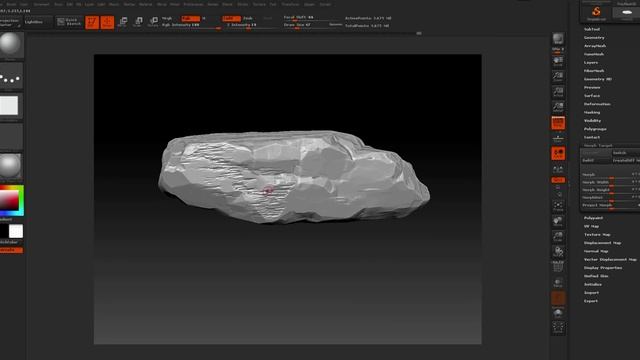
Task: Open the LightBox browser
Action: click(x=37, y=22)
